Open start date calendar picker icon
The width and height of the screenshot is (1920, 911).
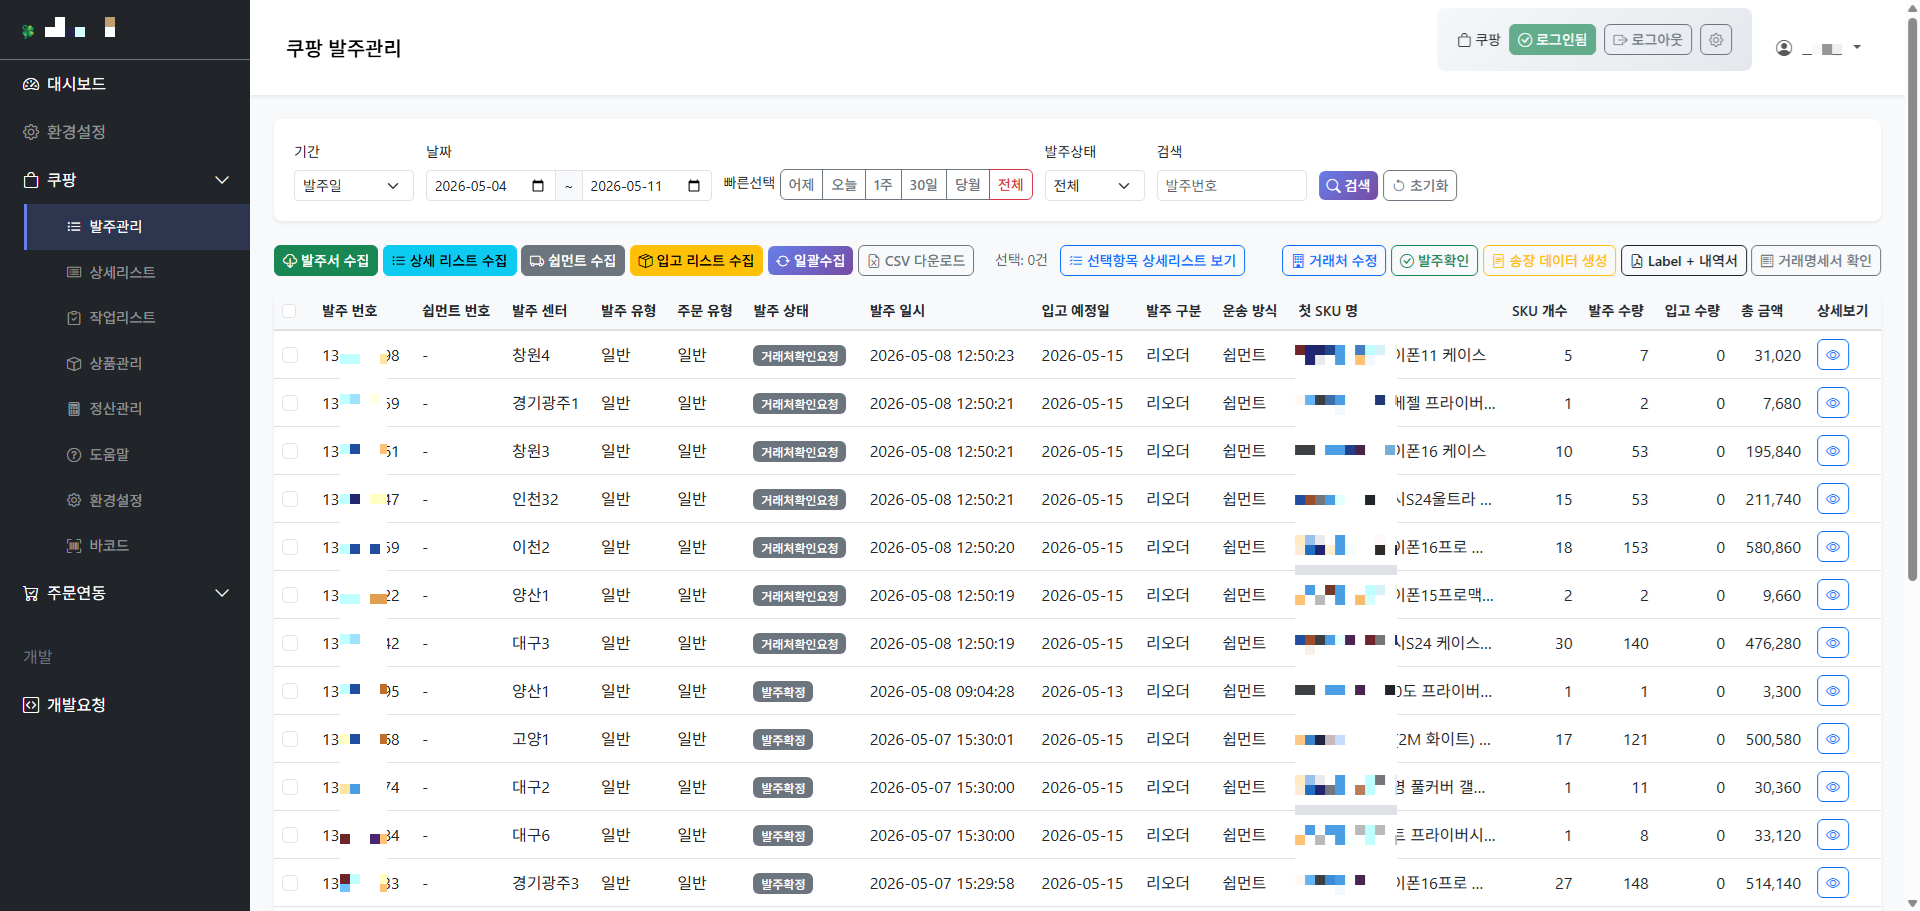[538, 186]
